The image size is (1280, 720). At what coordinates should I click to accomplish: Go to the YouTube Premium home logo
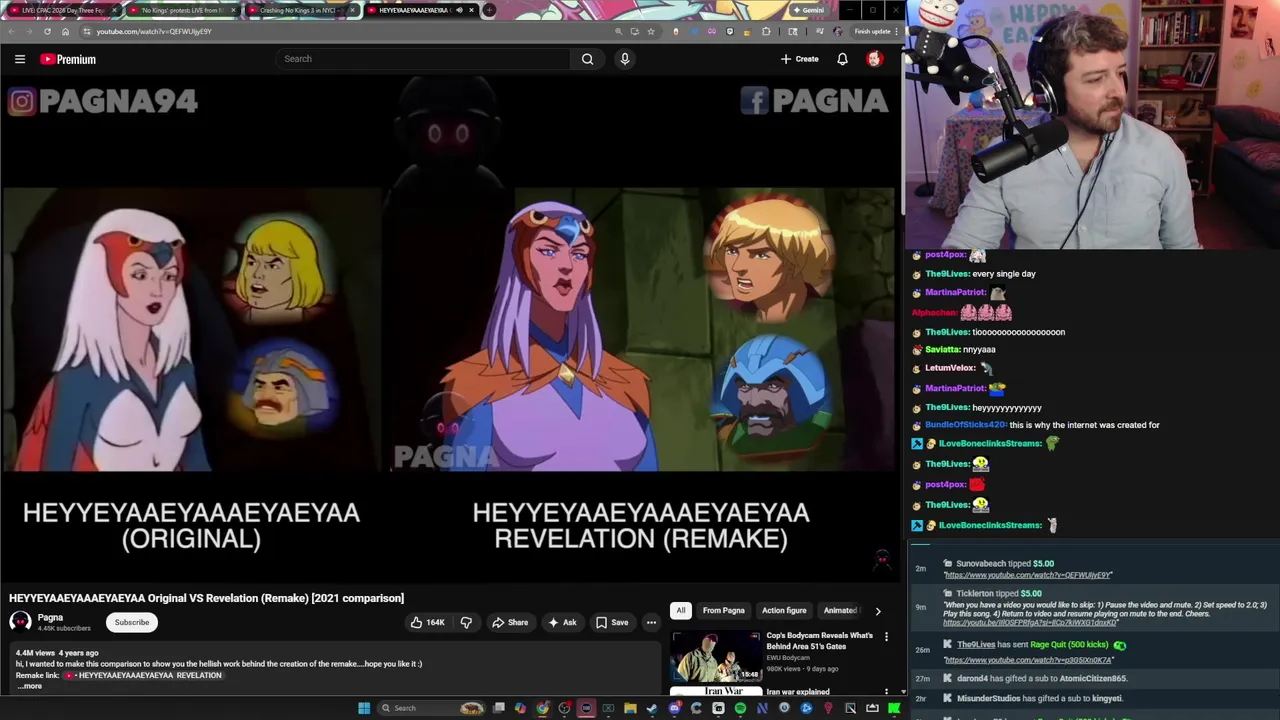point(68,59)
